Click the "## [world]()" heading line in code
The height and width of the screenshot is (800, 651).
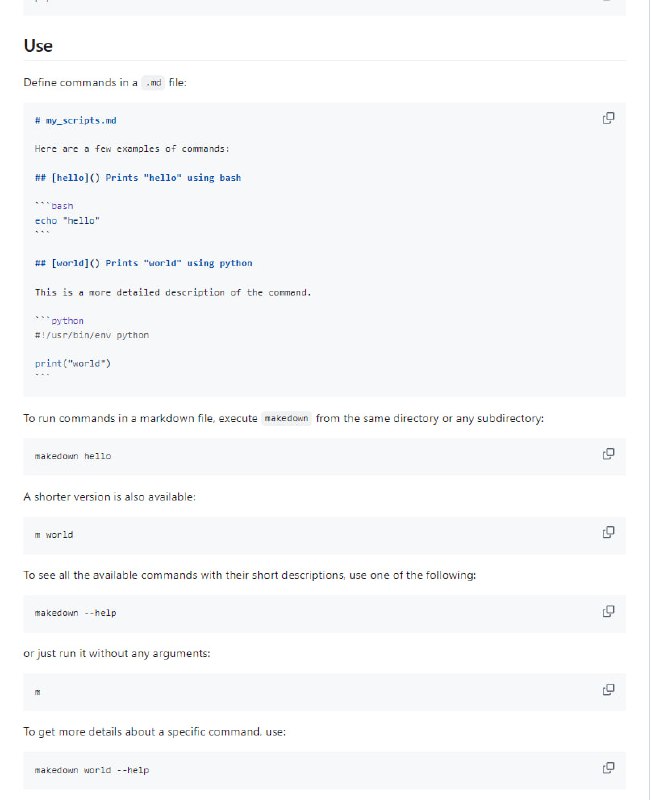point(143,263)
